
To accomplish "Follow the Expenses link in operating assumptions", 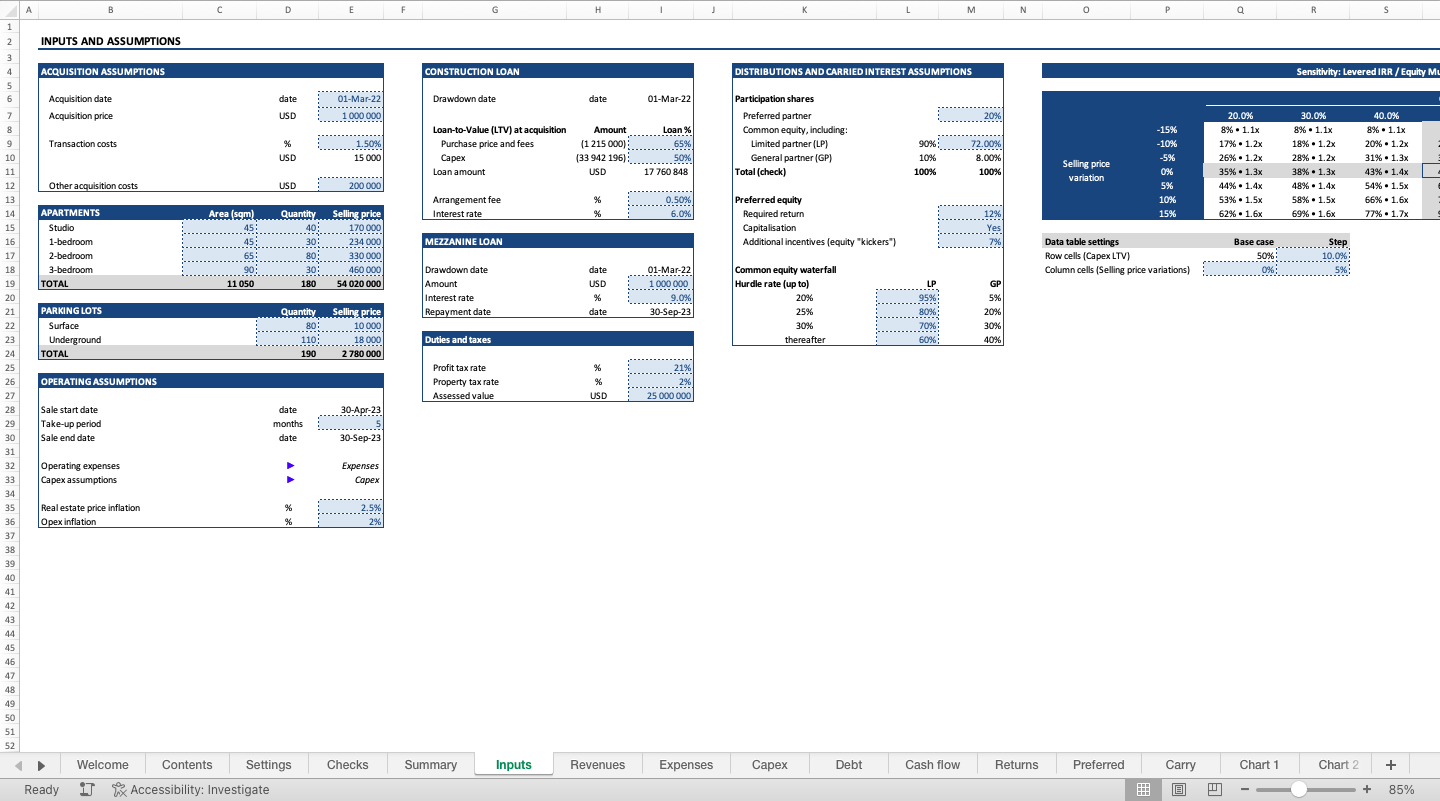I will point(360,466).
